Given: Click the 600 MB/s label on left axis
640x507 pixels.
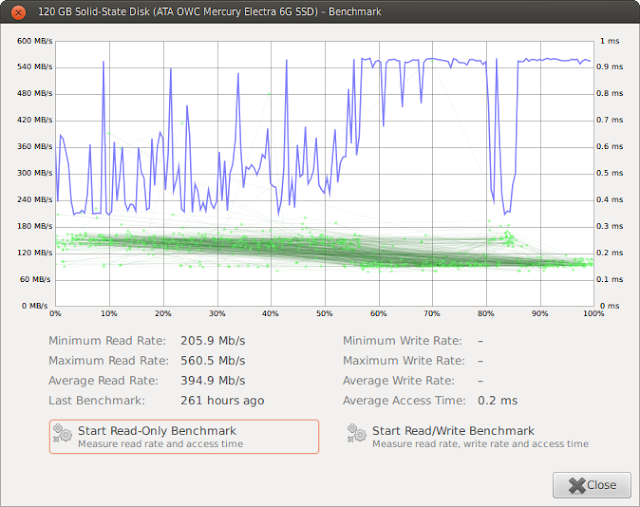Looking at the screenshot, I should (x=35, y=41).
